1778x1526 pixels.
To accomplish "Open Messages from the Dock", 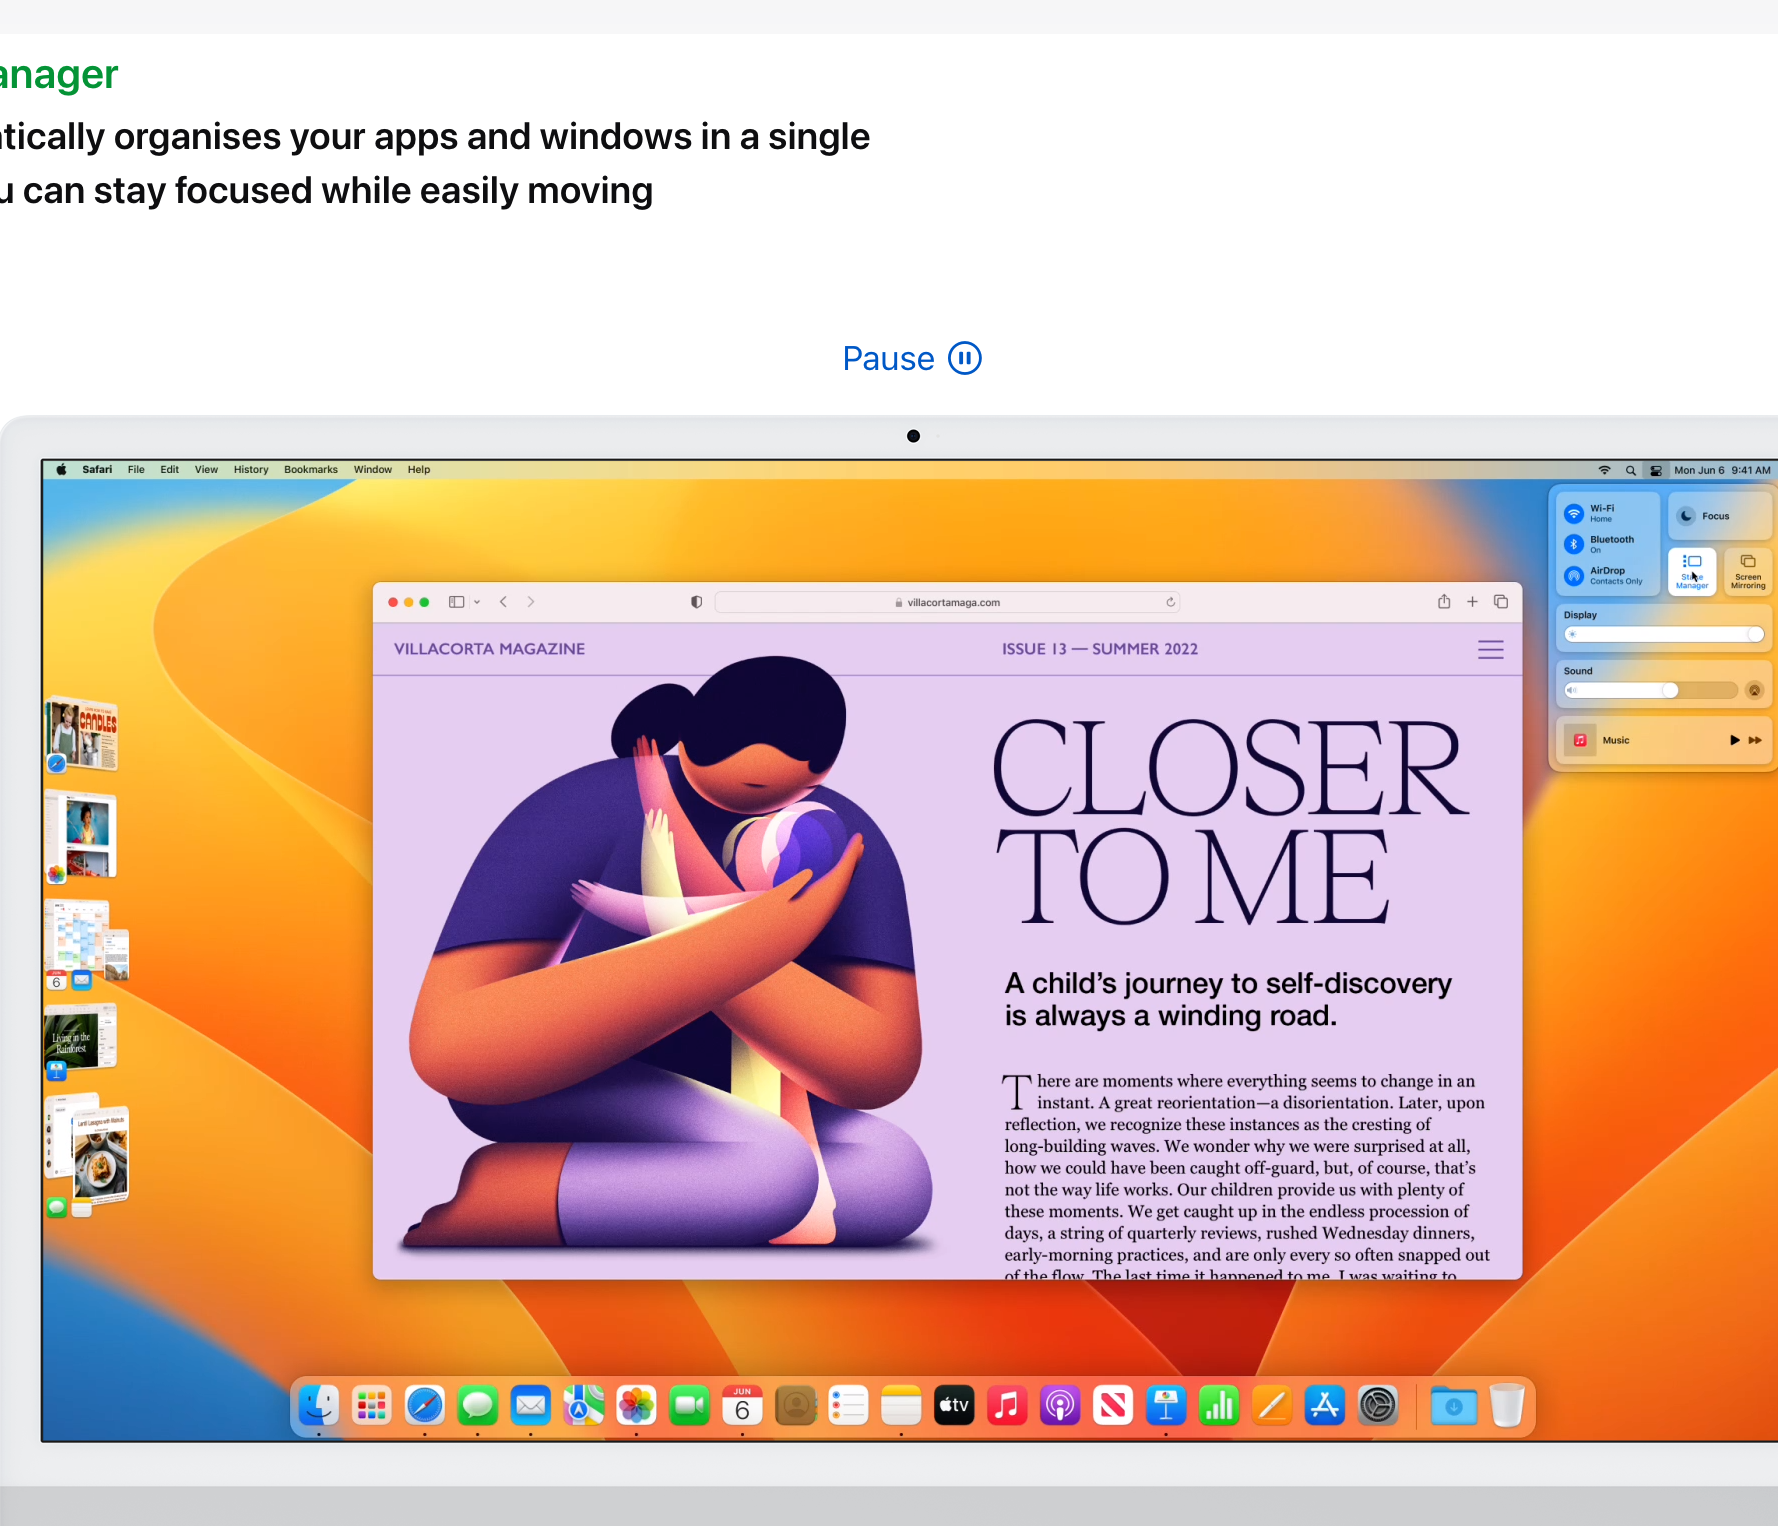I will point(478,1406).
